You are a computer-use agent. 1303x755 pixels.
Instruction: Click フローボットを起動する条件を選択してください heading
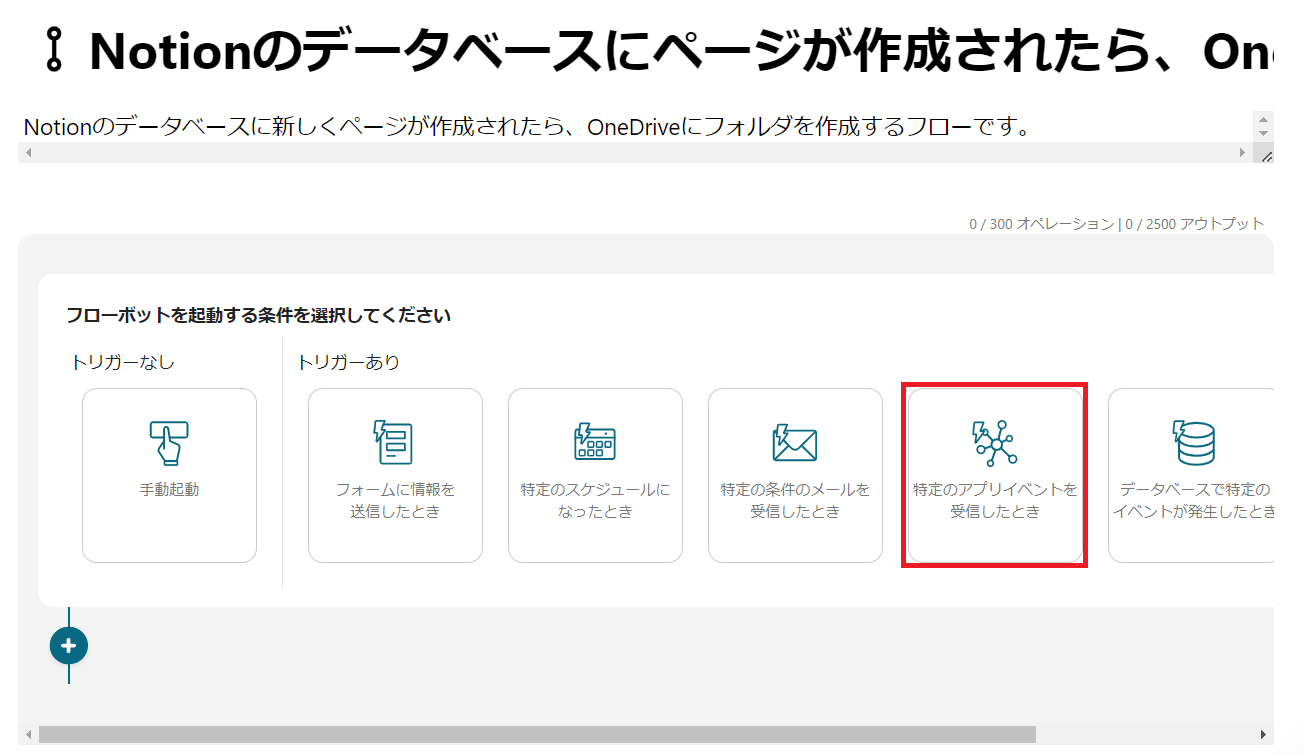coord(258,316)
